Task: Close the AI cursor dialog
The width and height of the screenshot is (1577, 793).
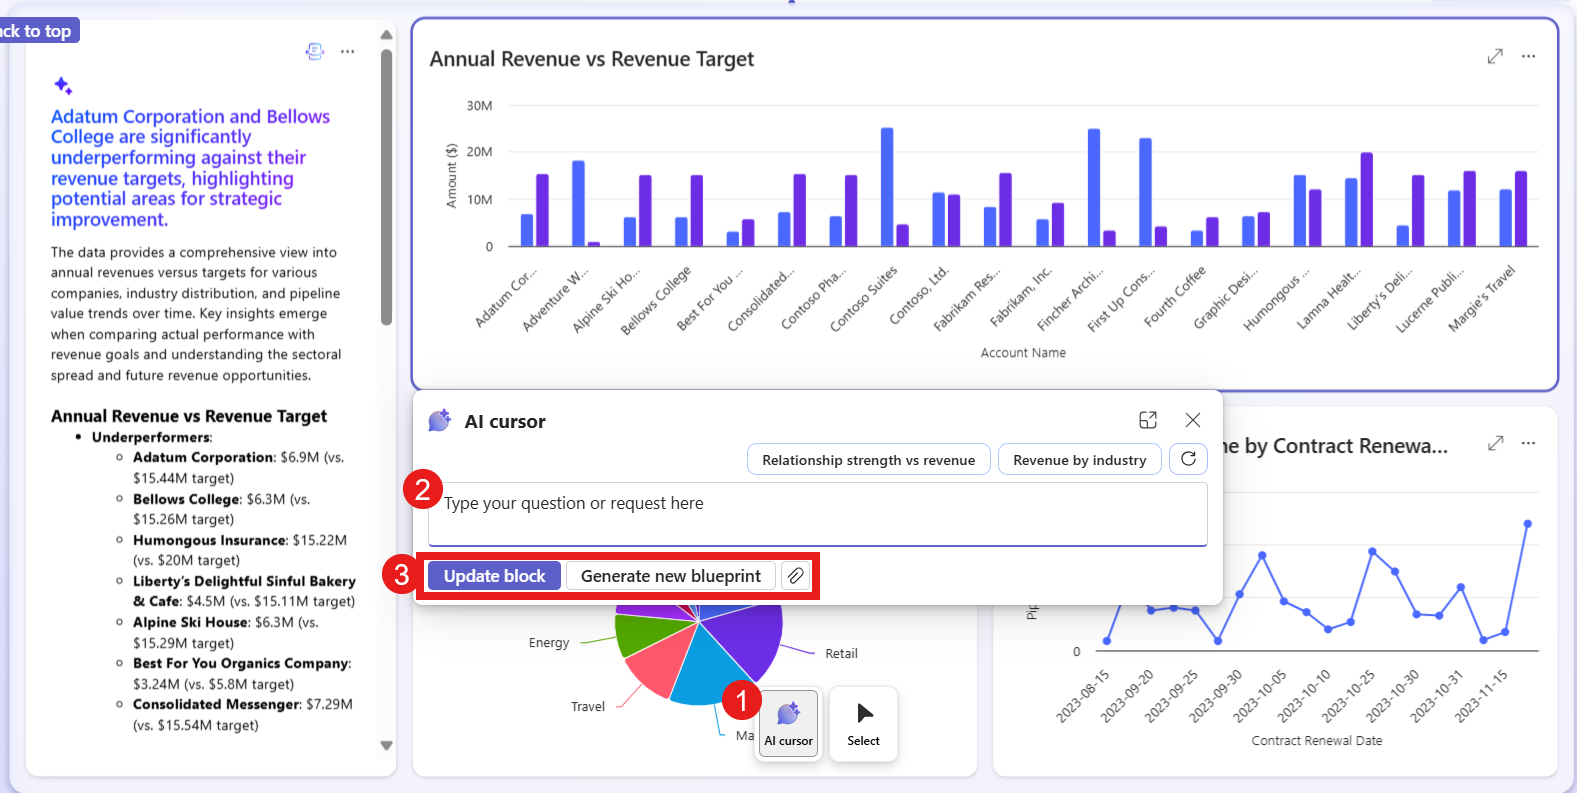Action: (1192, 420)
